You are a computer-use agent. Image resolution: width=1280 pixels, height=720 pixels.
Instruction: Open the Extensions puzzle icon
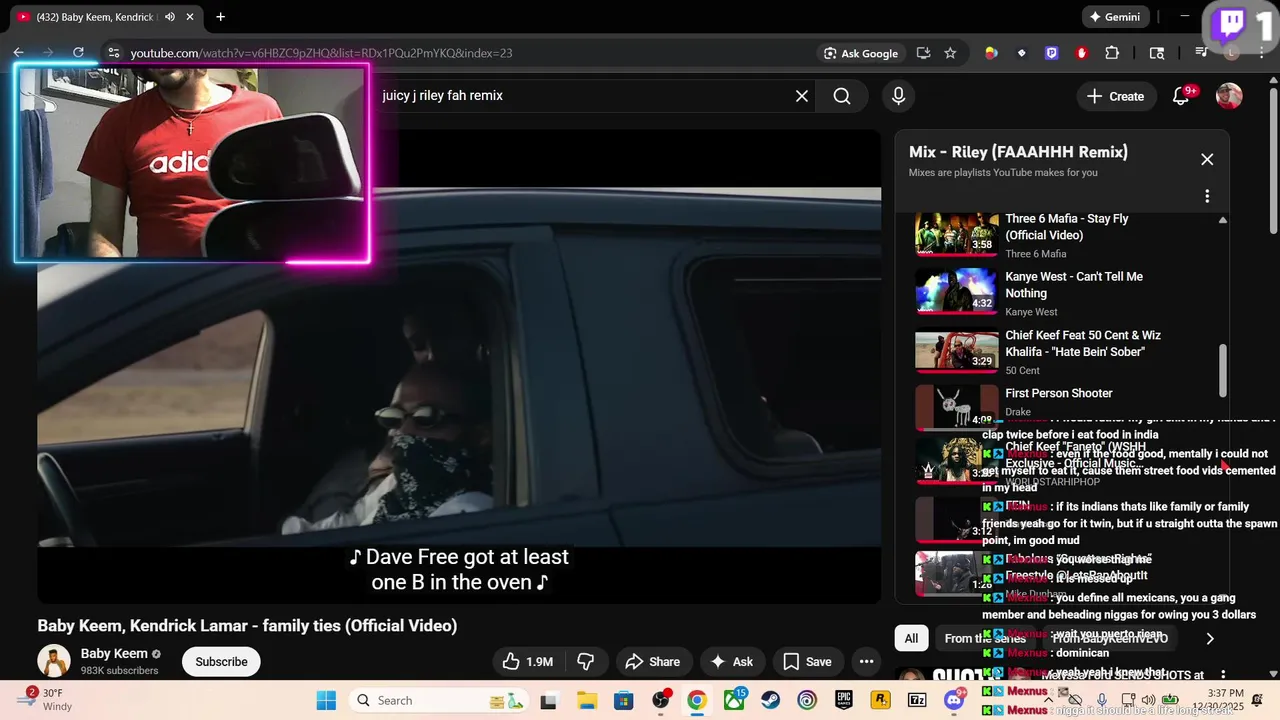(x=1112, y=53)
